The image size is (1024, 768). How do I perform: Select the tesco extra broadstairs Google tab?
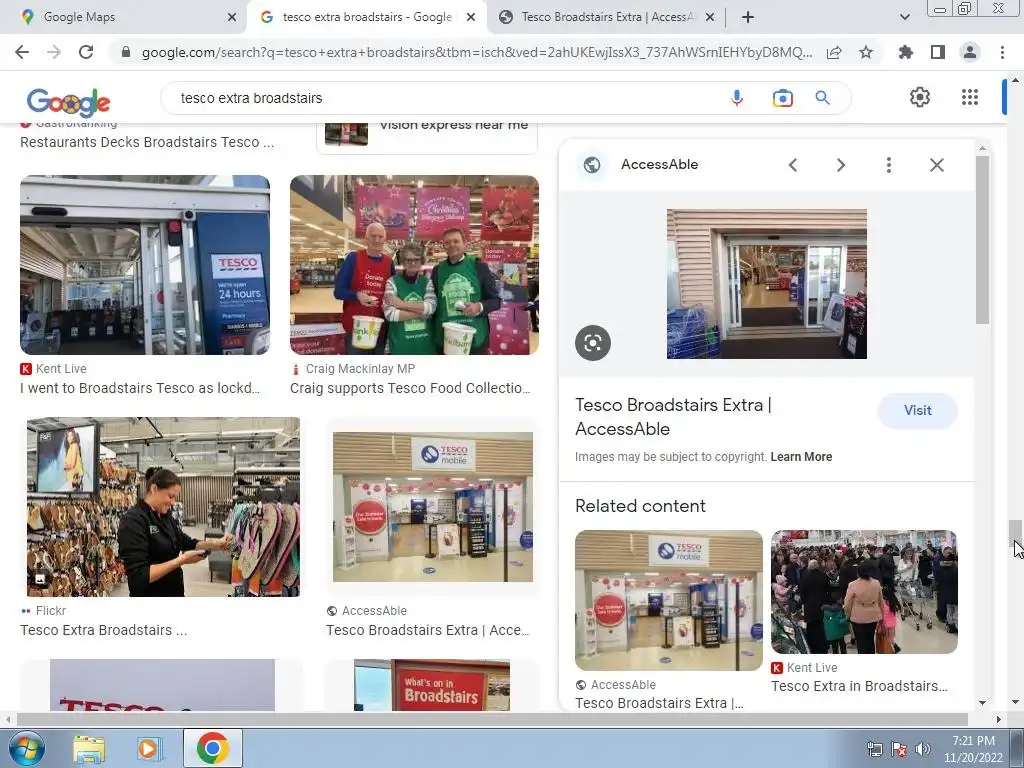[366, 17]
